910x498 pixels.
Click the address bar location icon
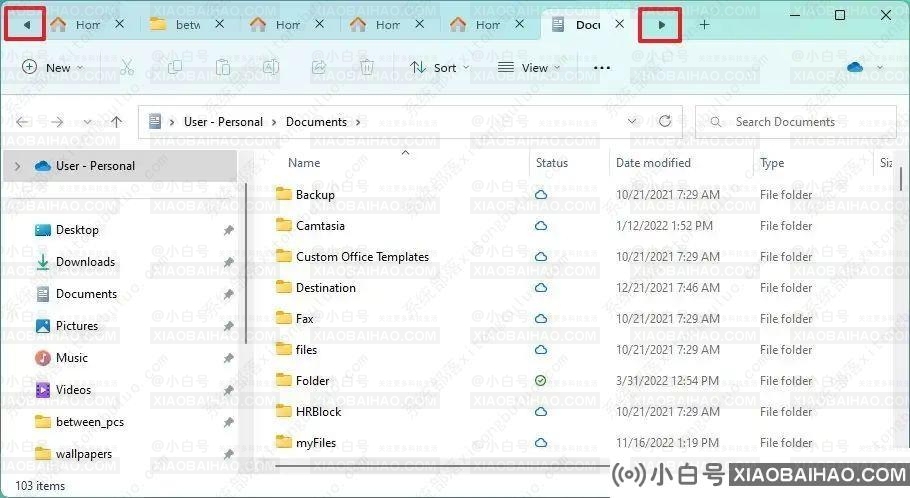click(154, 121)
